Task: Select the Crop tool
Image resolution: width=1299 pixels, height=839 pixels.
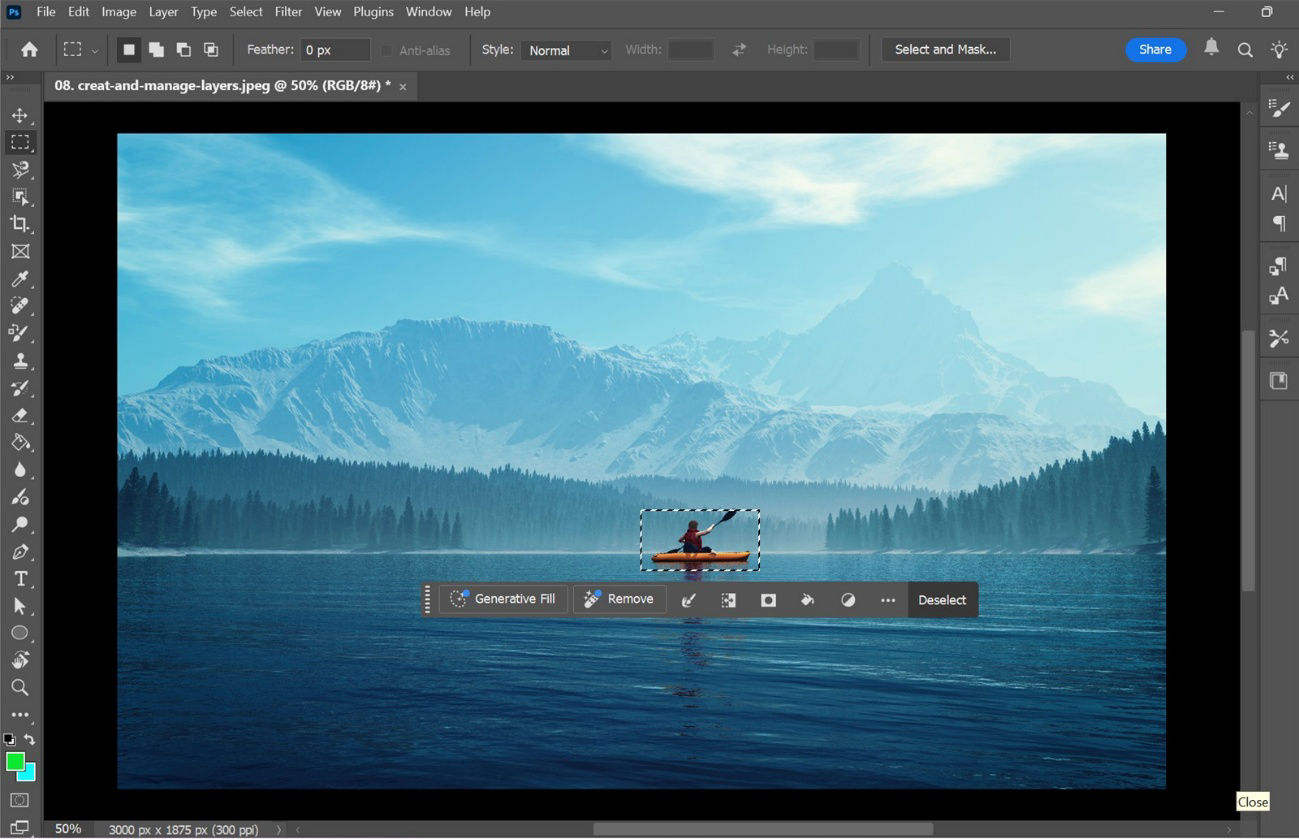Action: click(x=20, y=224)
